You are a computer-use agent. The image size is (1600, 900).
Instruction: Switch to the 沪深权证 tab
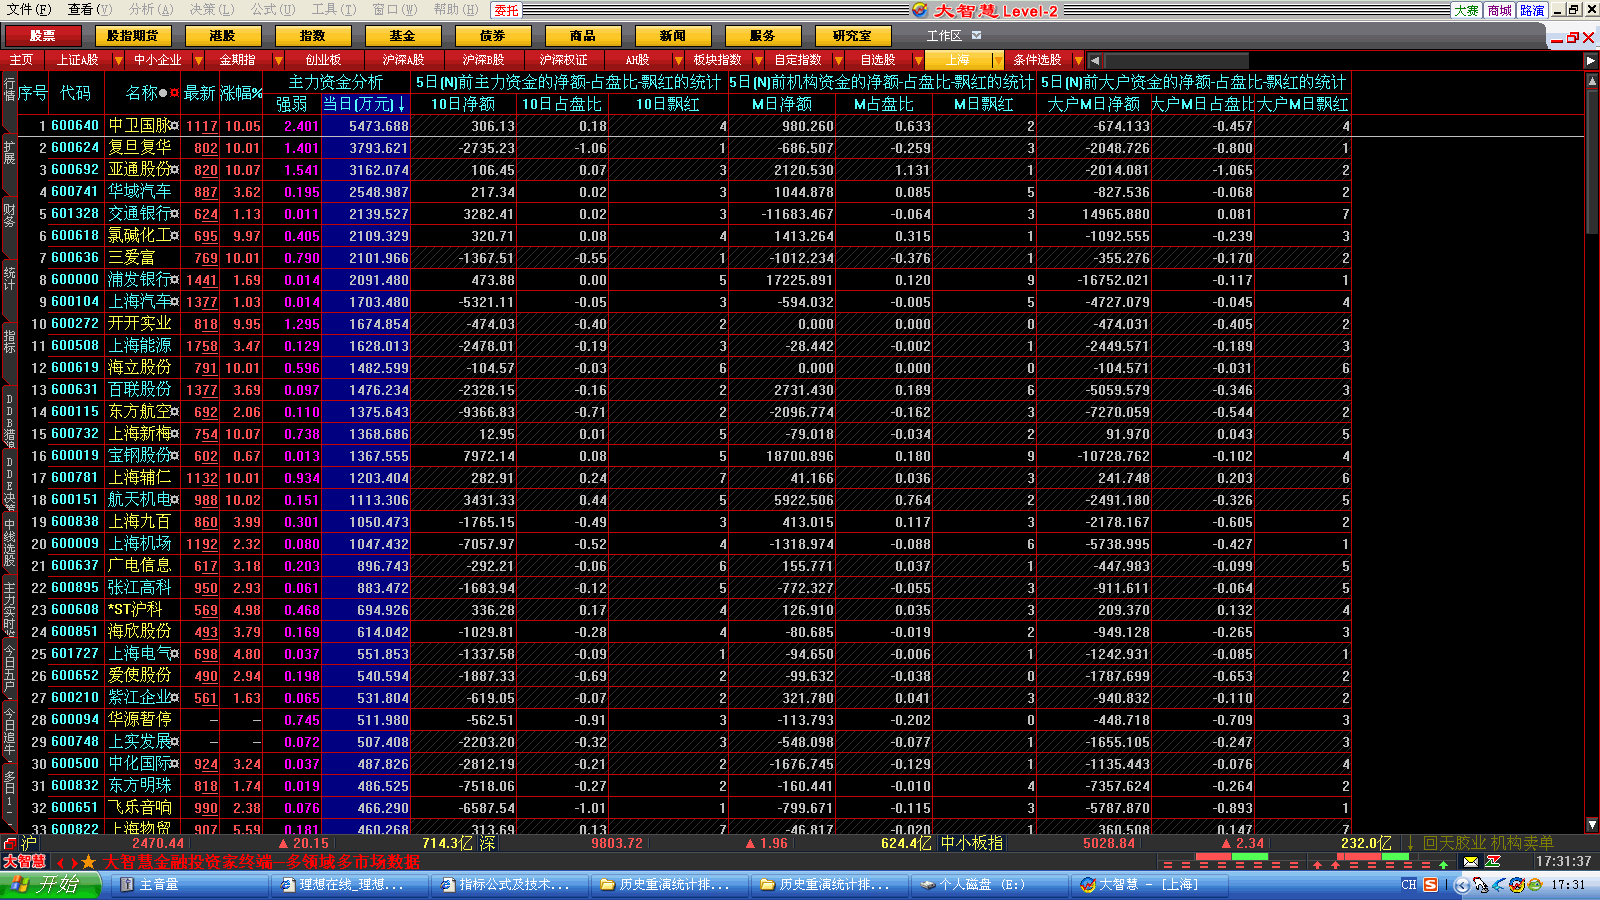coord(563,61)
